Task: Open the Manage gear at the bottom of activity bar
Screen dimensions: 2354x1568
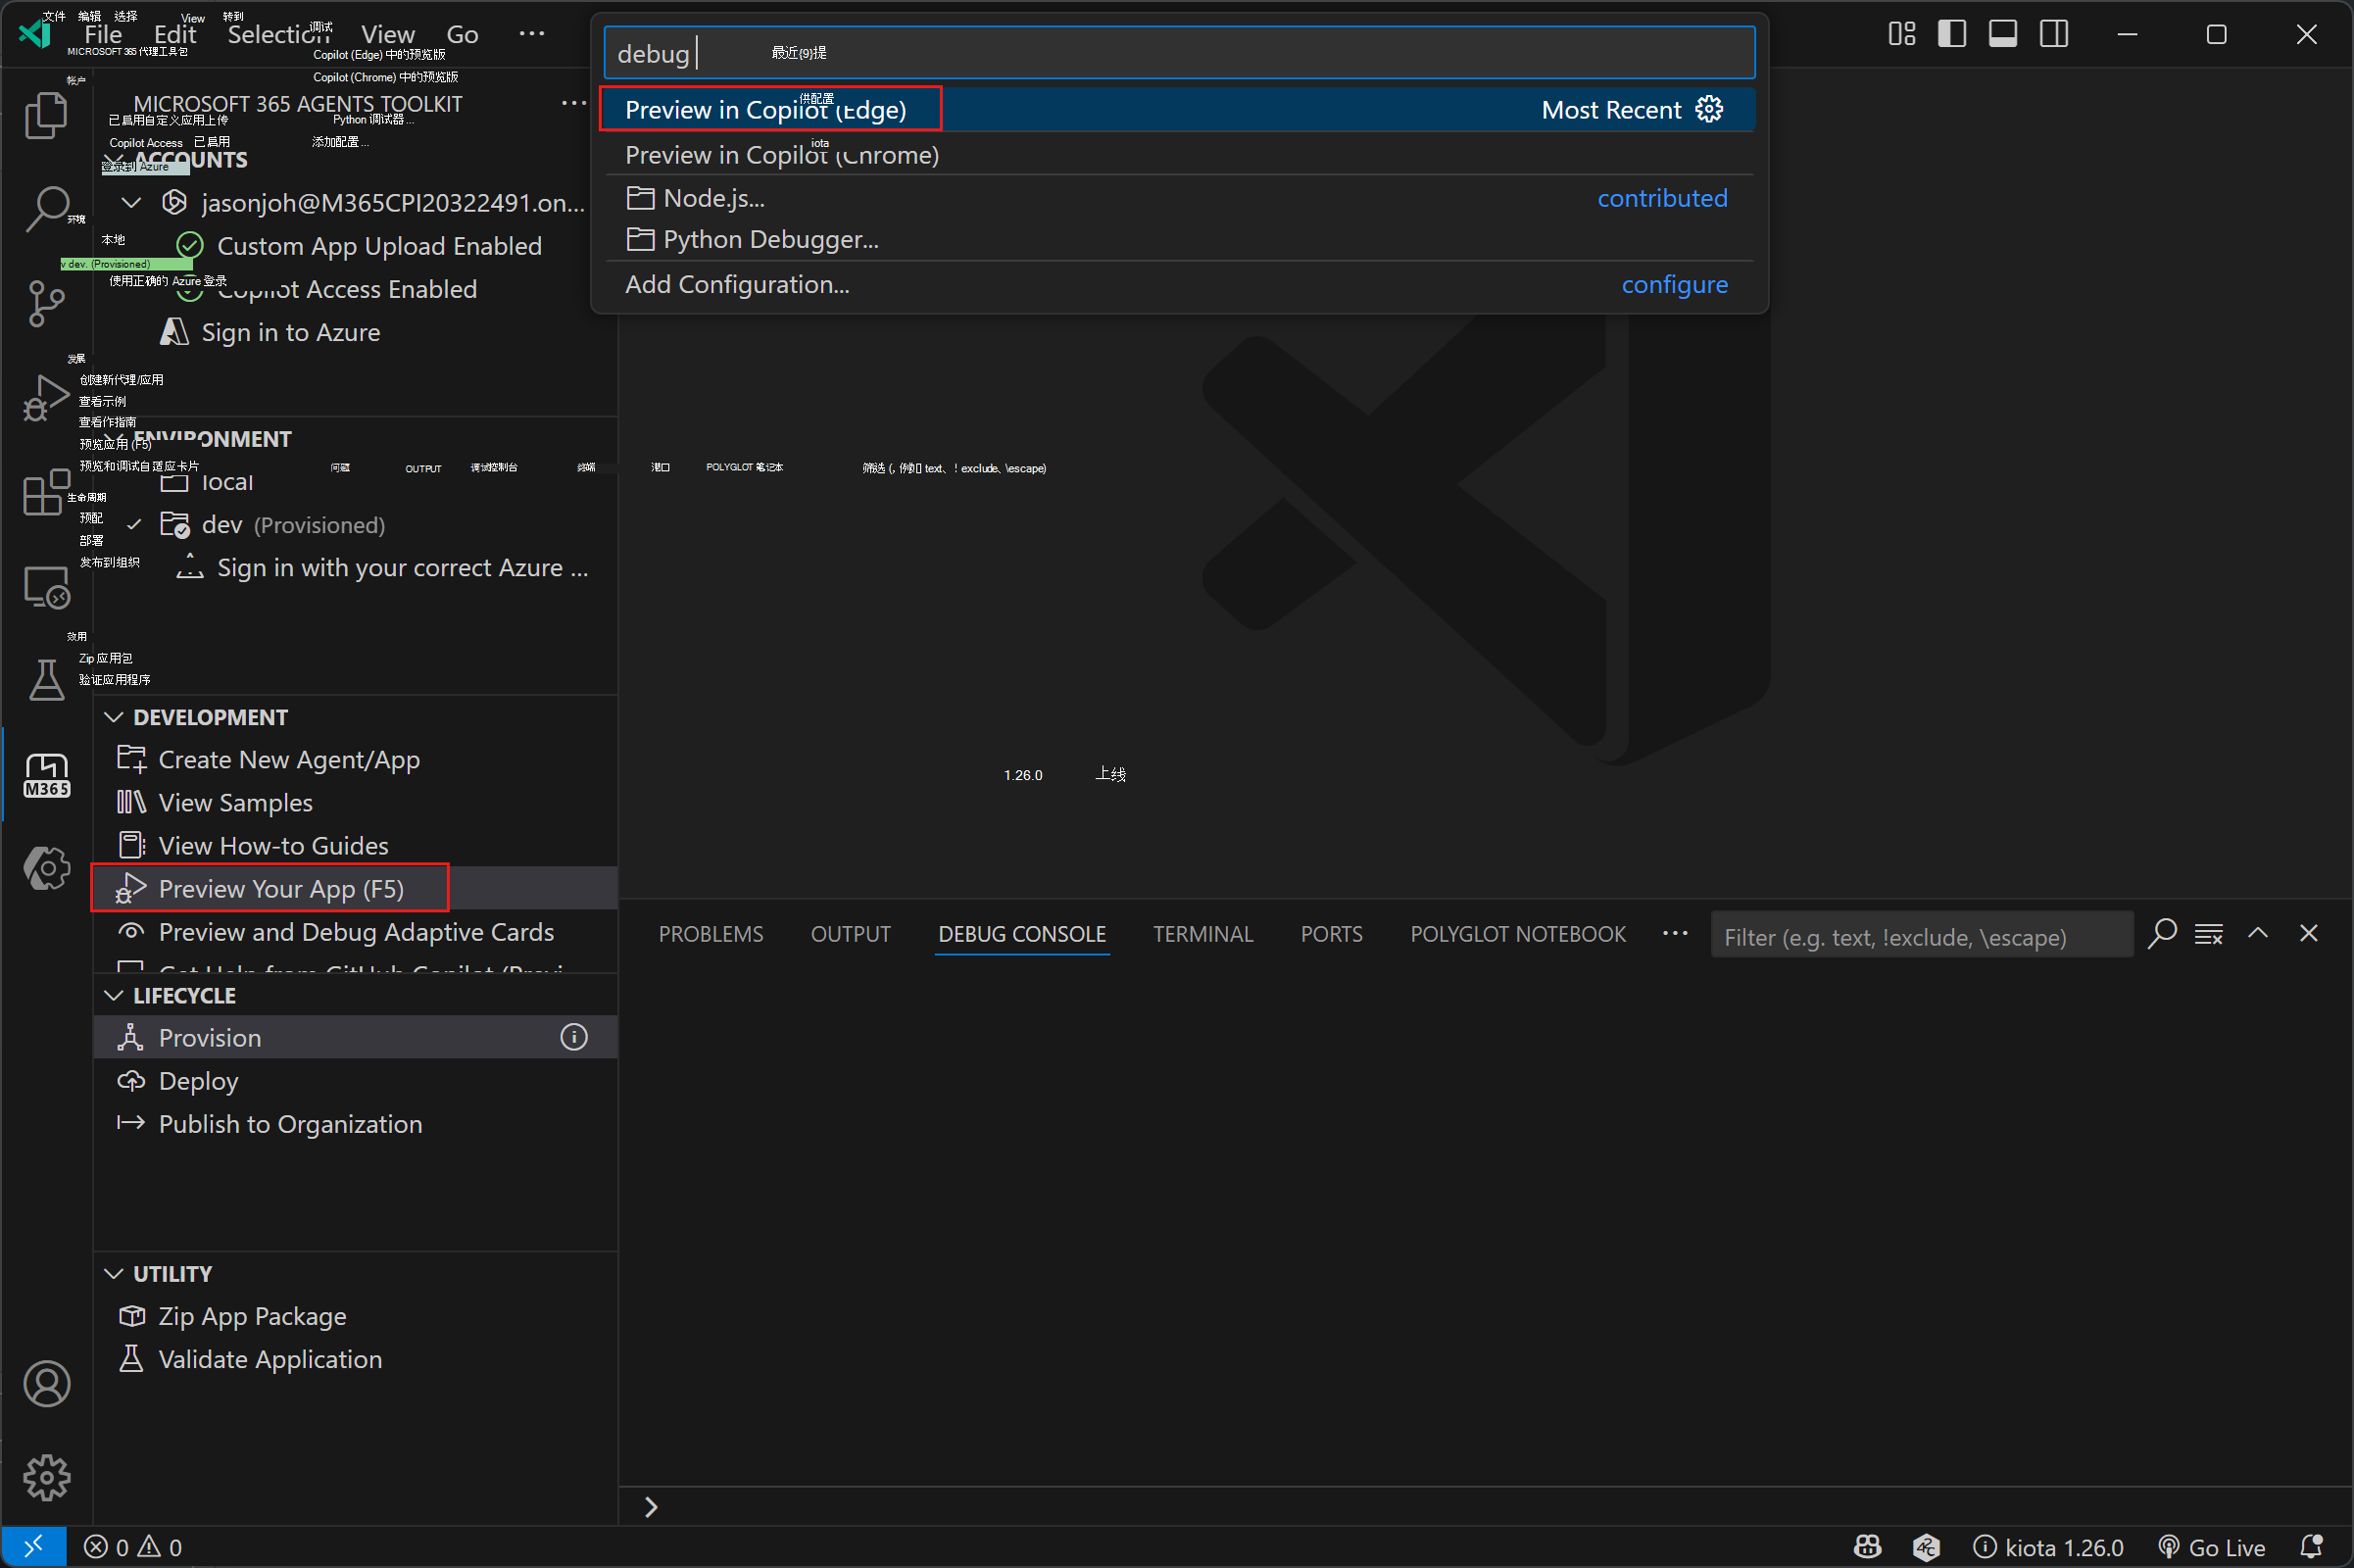Action: (46, 1478)
